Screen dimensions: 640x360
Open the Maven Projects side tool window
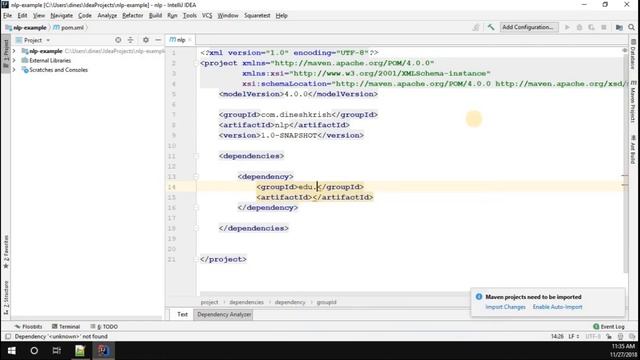click(633, 101)
